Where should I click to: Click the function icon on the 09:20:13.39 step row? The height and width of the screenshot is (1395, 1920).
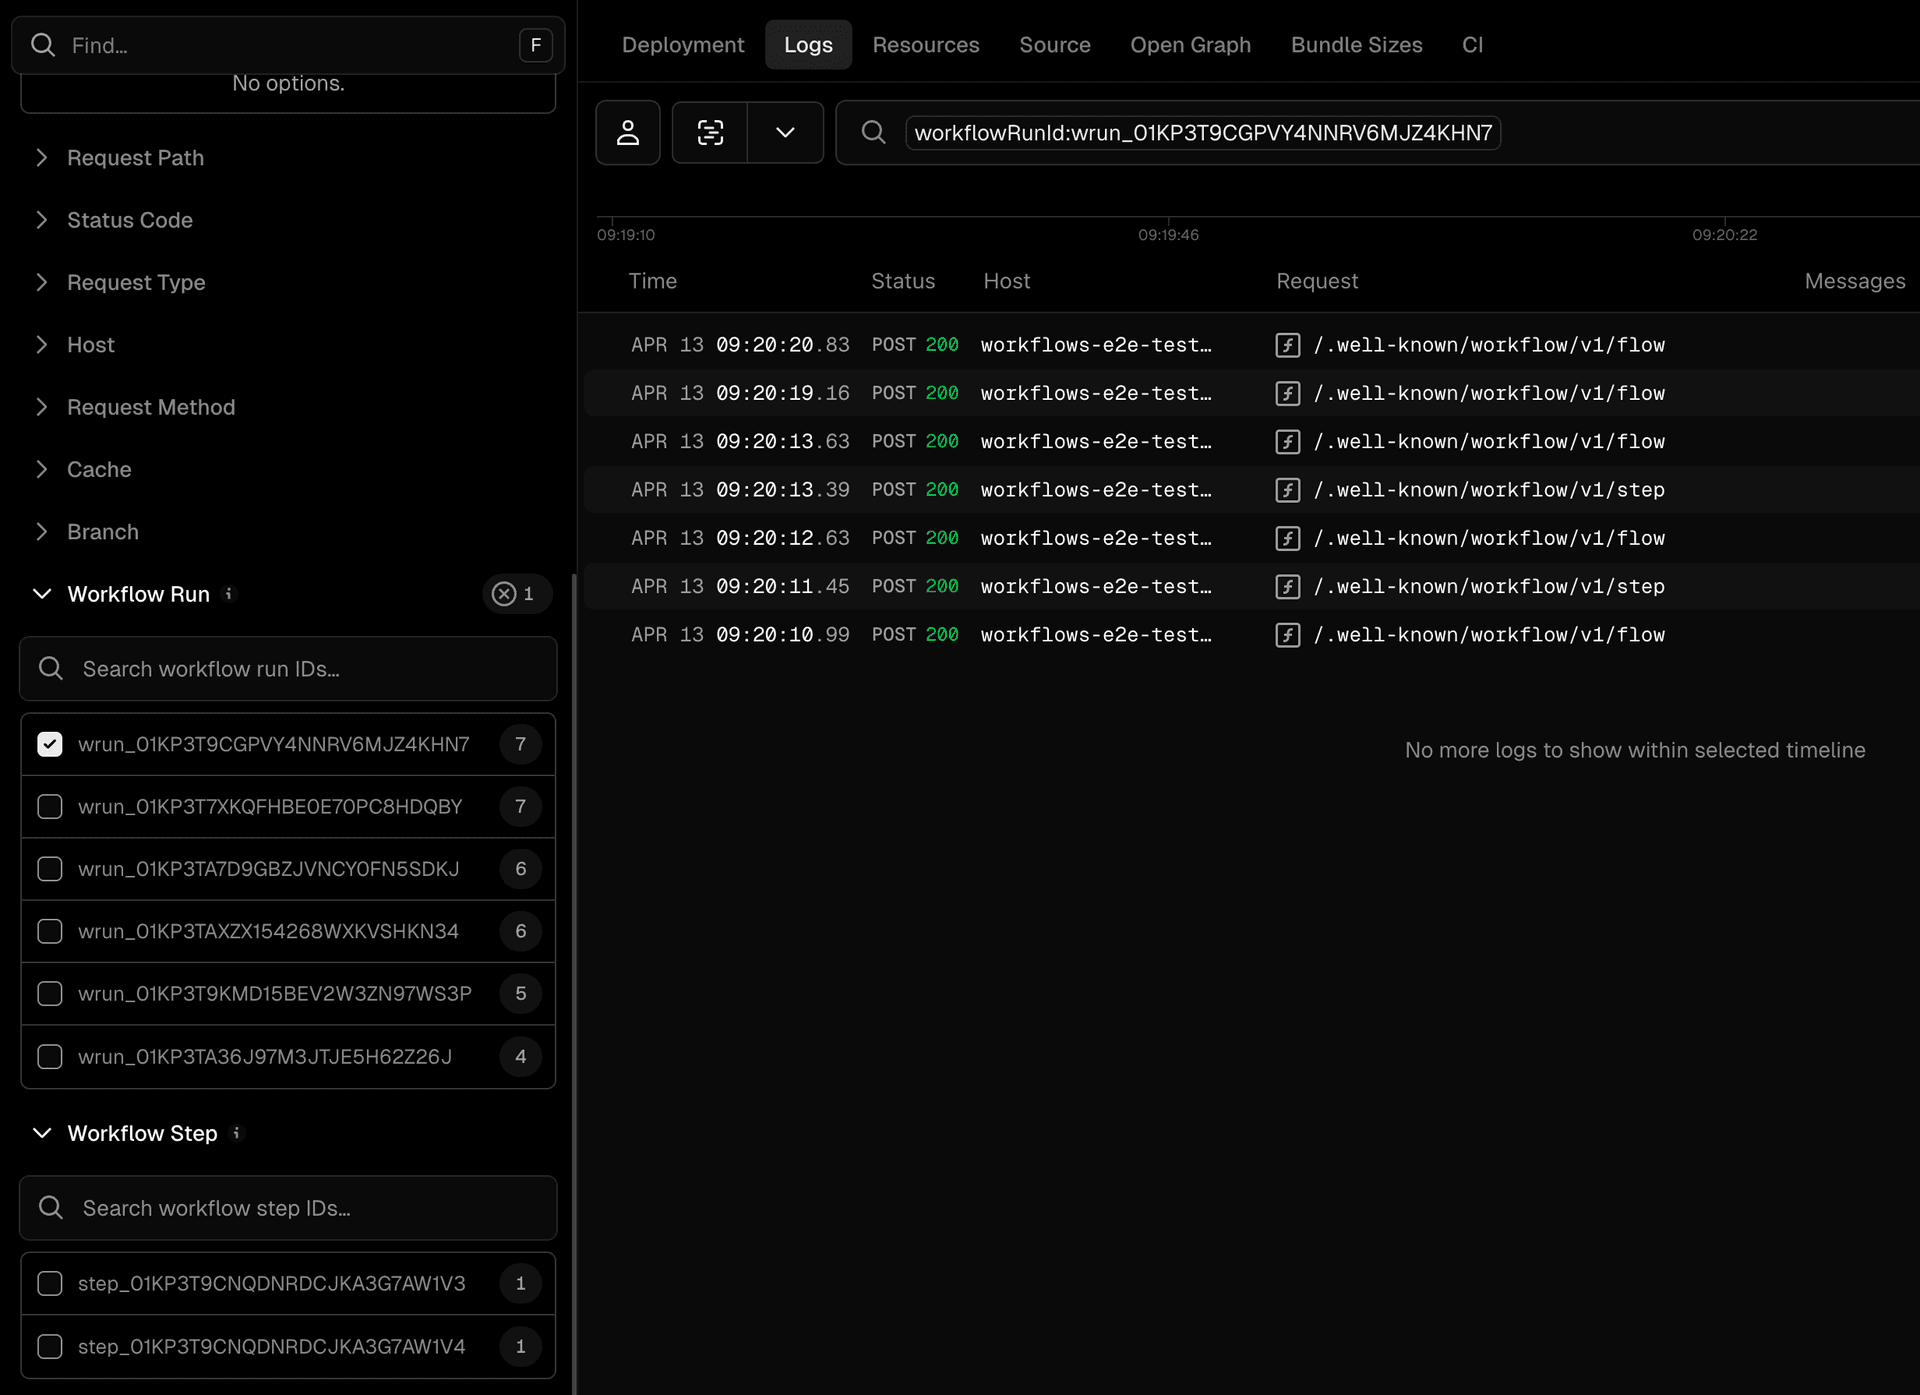tap(1288, 490)
